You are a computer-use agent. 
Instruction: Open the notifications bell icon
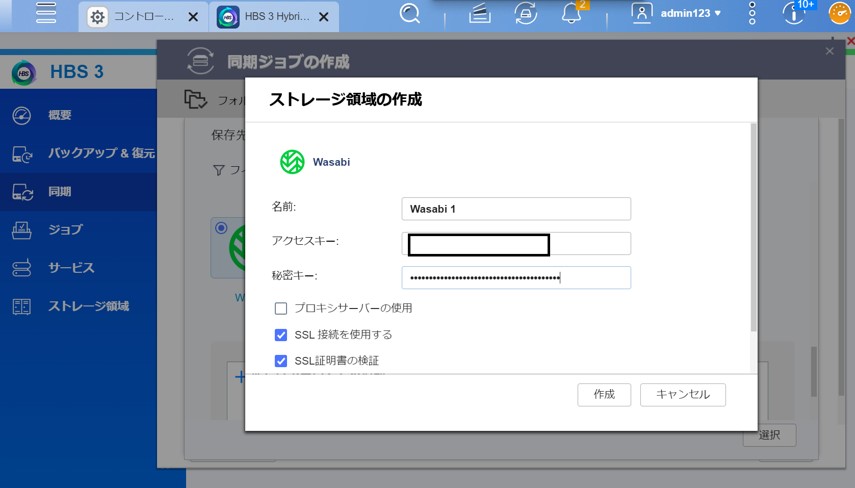571,14
